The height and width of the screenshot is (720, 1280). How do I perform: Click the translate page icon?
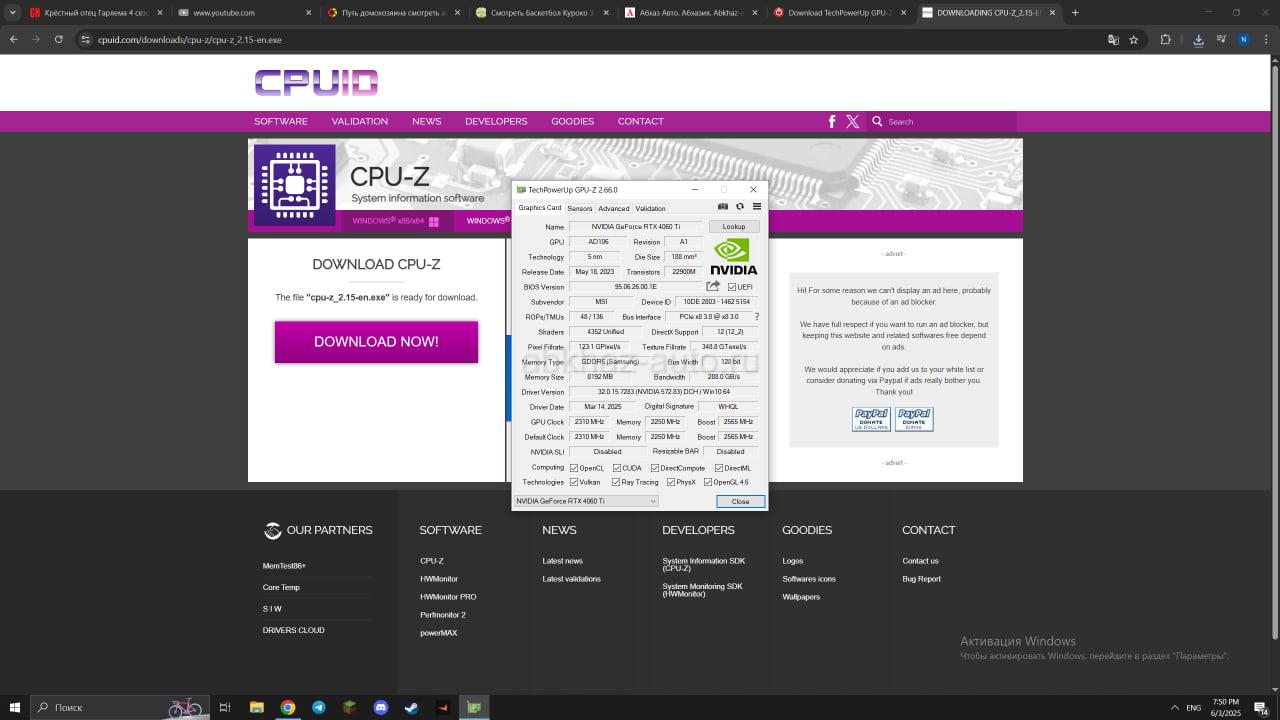1113,40
